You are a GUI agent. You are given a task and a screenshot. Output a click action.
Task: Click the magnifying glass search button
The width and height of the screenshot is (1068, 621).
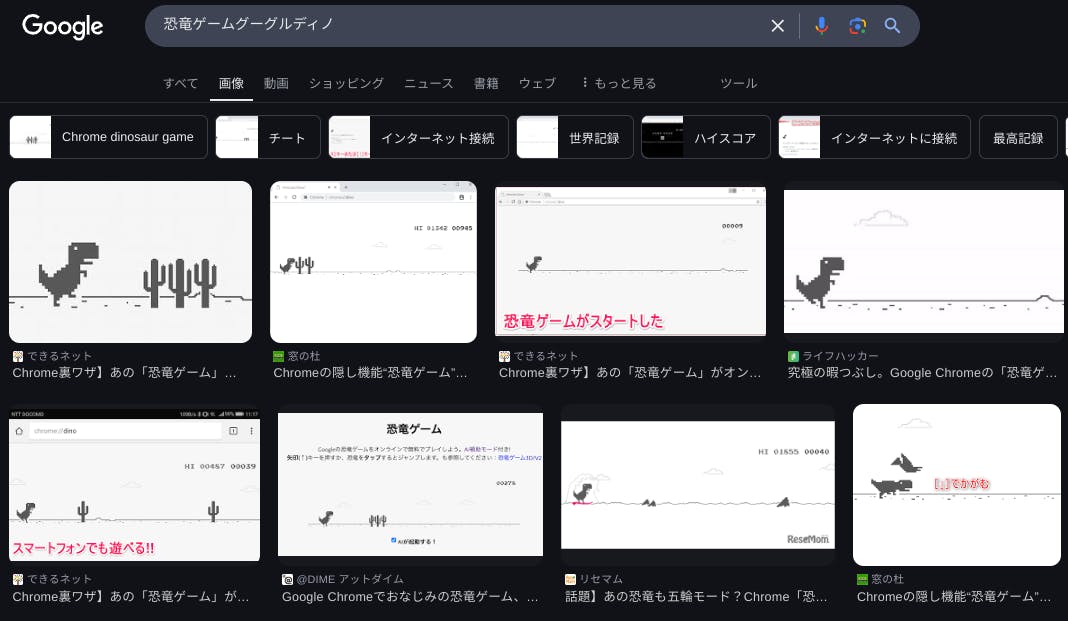coord(893,26)
